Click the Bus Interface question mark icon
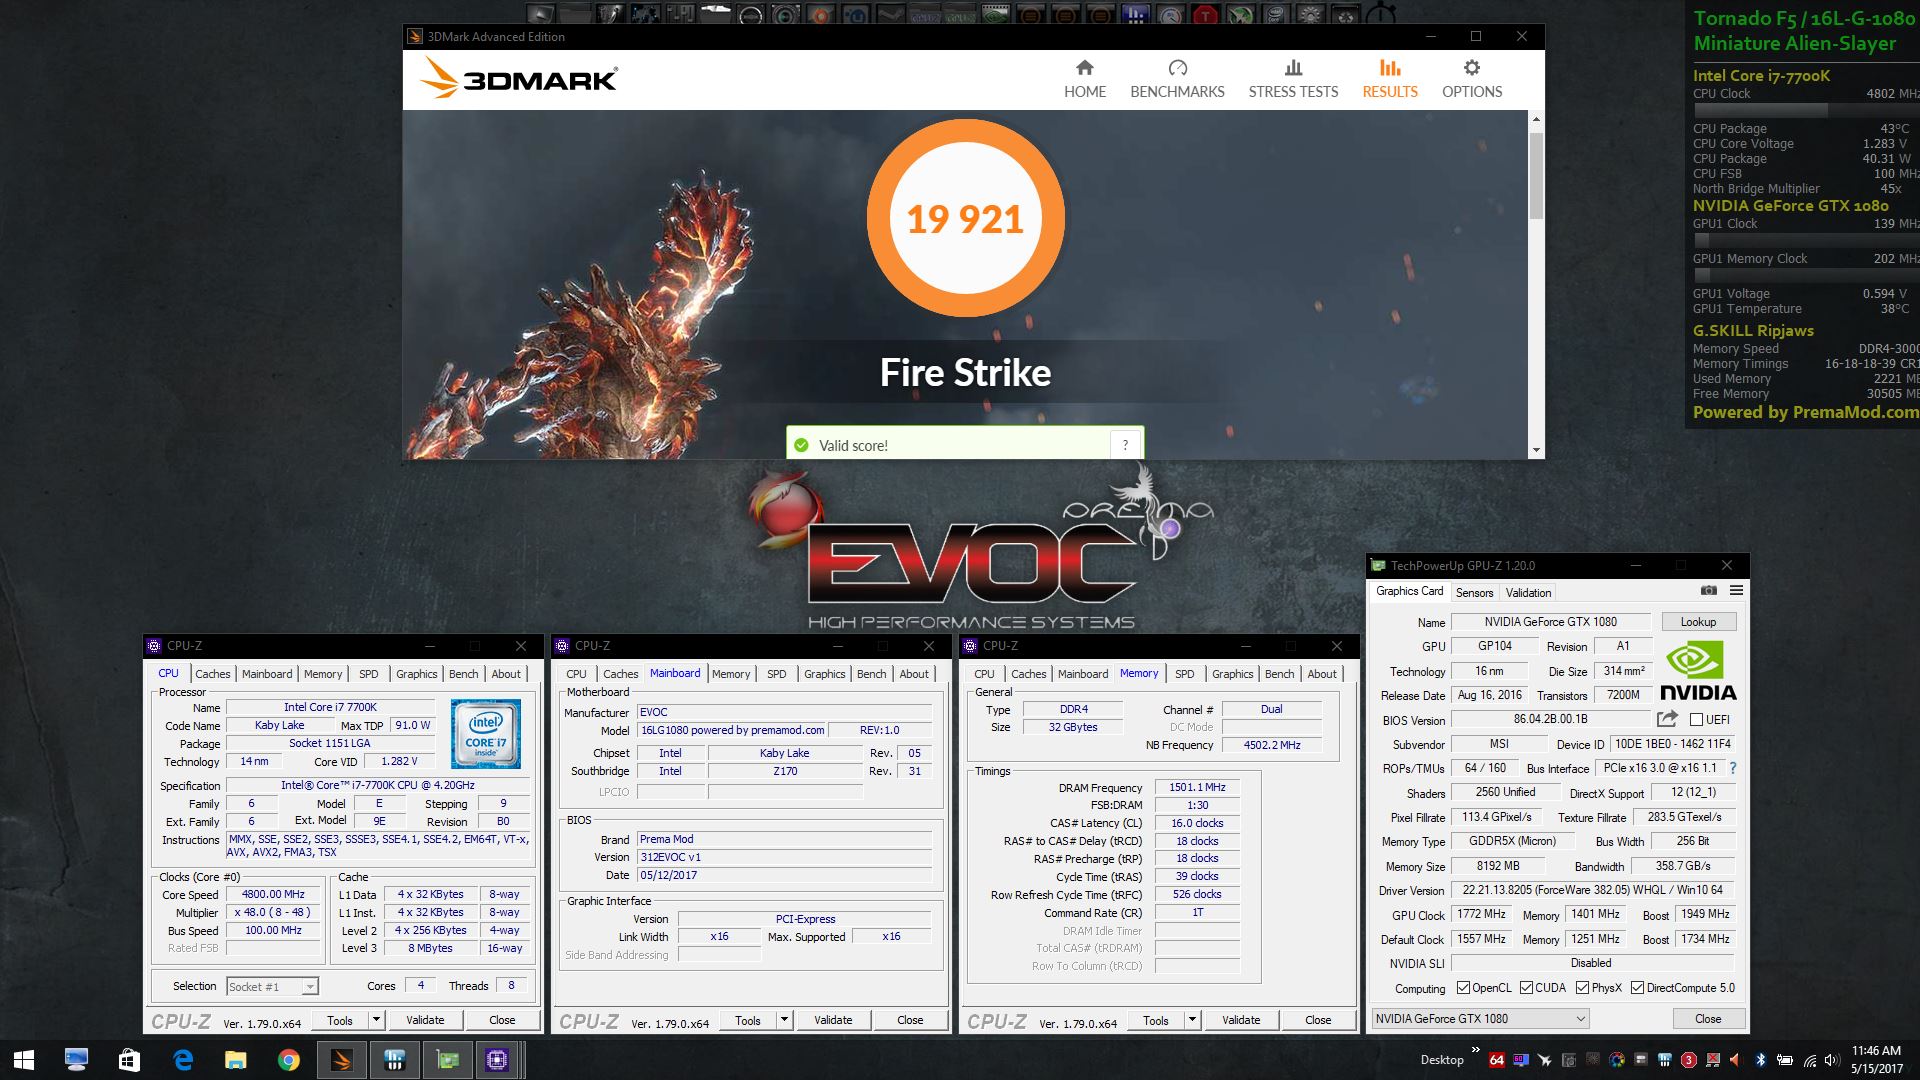The width and height of the screenshot is (1920, 1080). 1733,768
